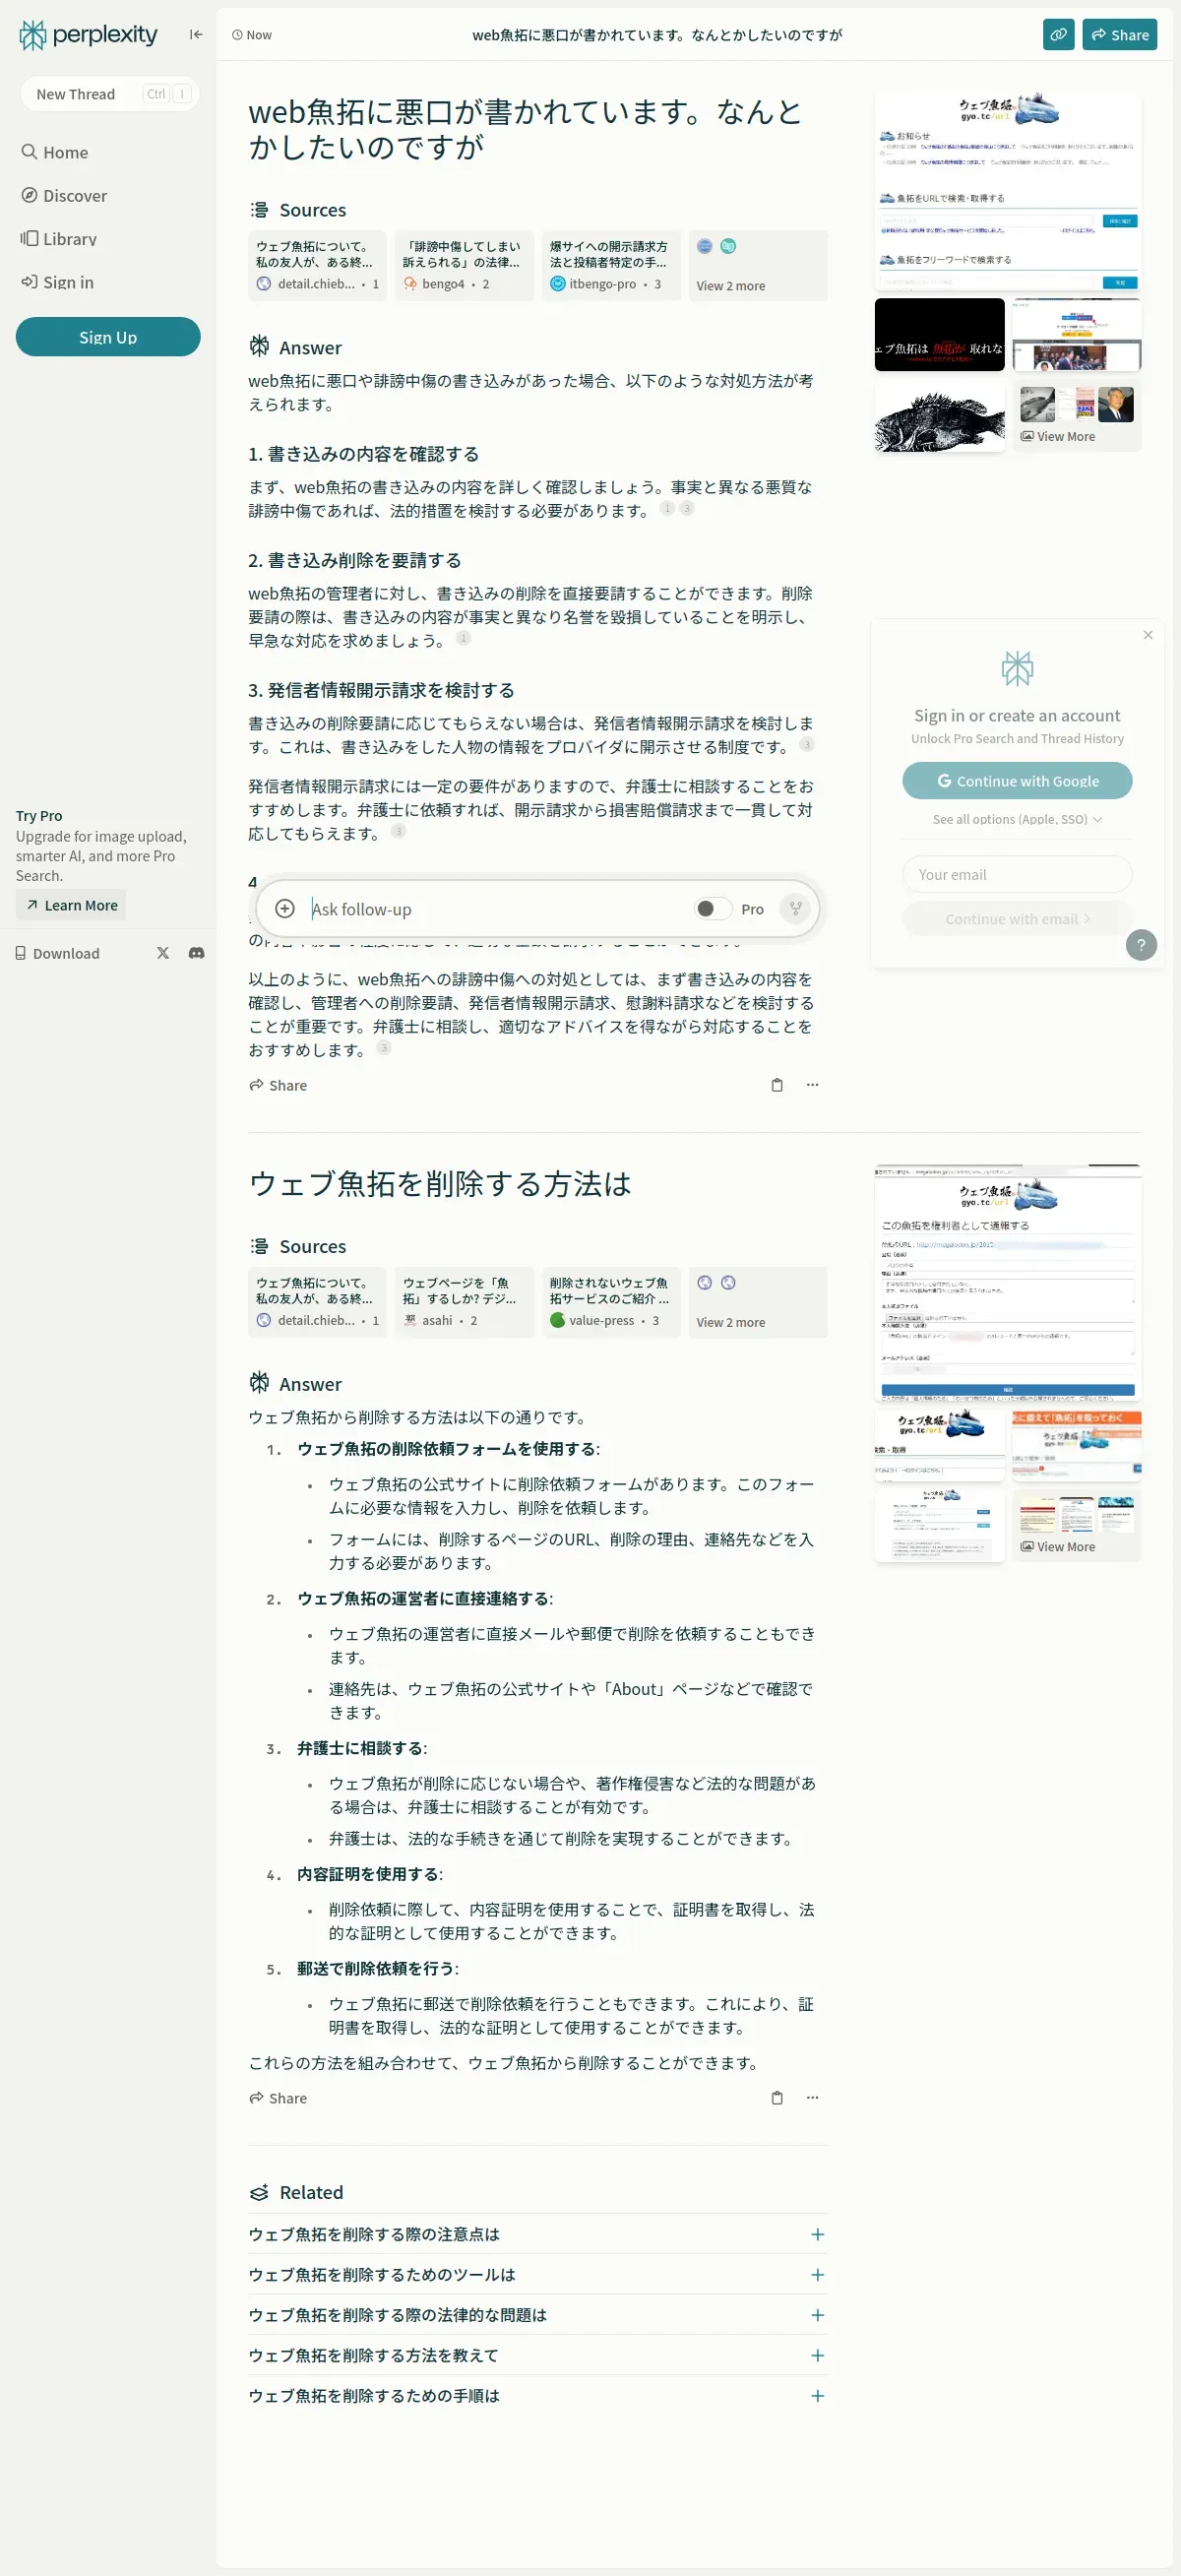Open the detail.chiebukuro source card in first answer
Viewport: 1181px width, 2576px height.
click(317, 265)
